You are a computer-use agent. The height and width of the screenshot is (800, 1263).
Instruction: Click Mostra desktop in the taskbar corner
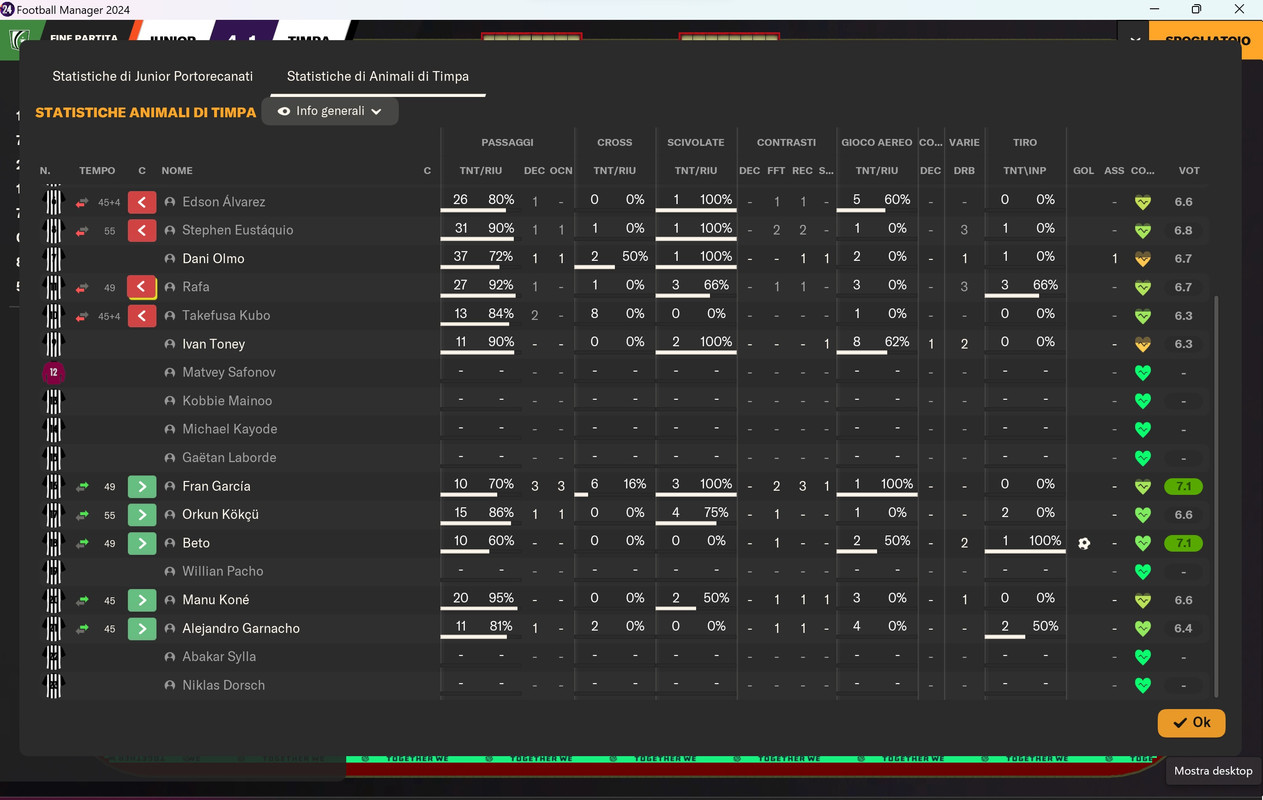[x=1212, y=771]
